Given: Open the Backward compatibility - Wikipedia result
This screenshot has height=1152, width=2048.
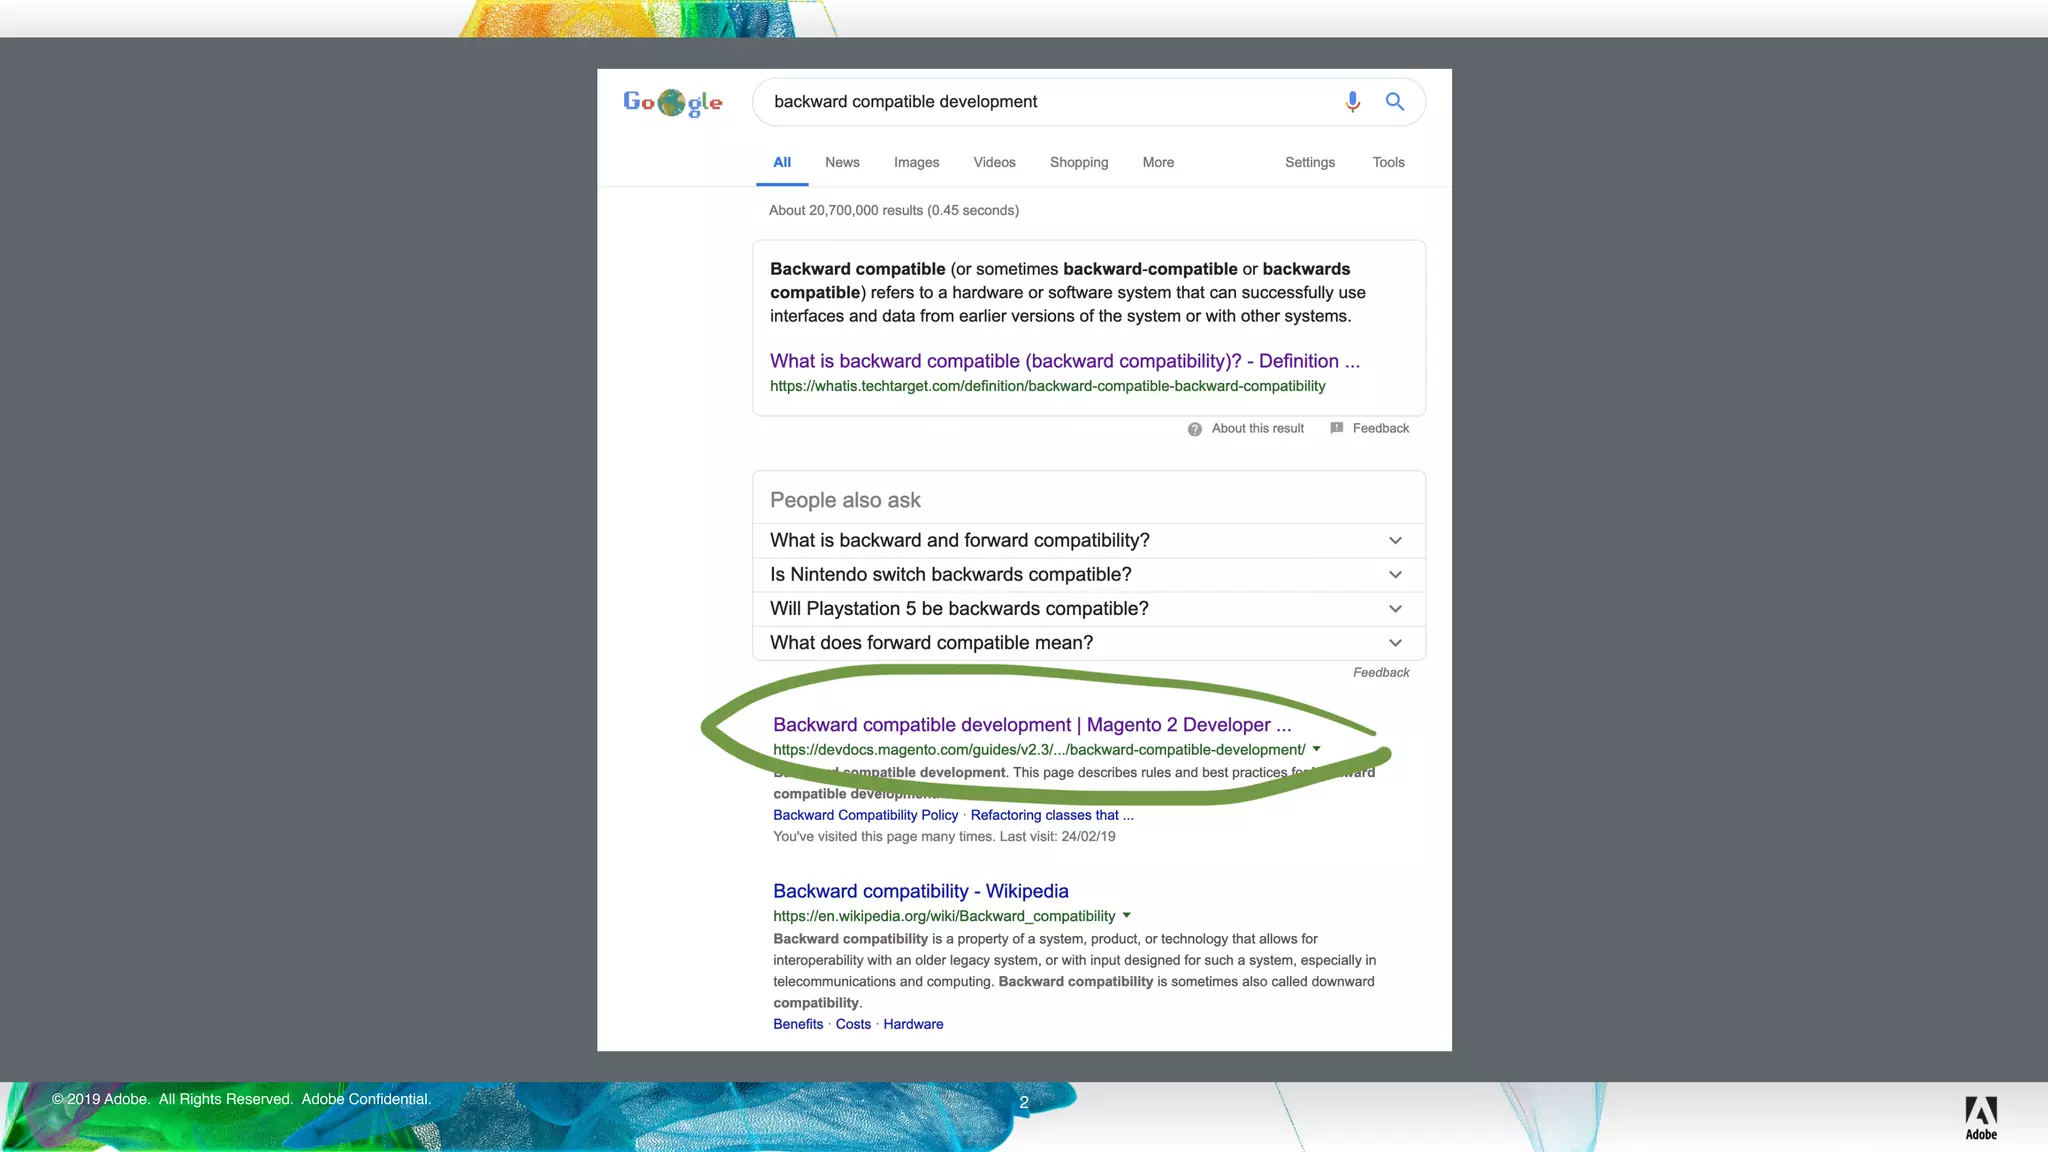Looking at the screenshot, I should click(920, 891).
